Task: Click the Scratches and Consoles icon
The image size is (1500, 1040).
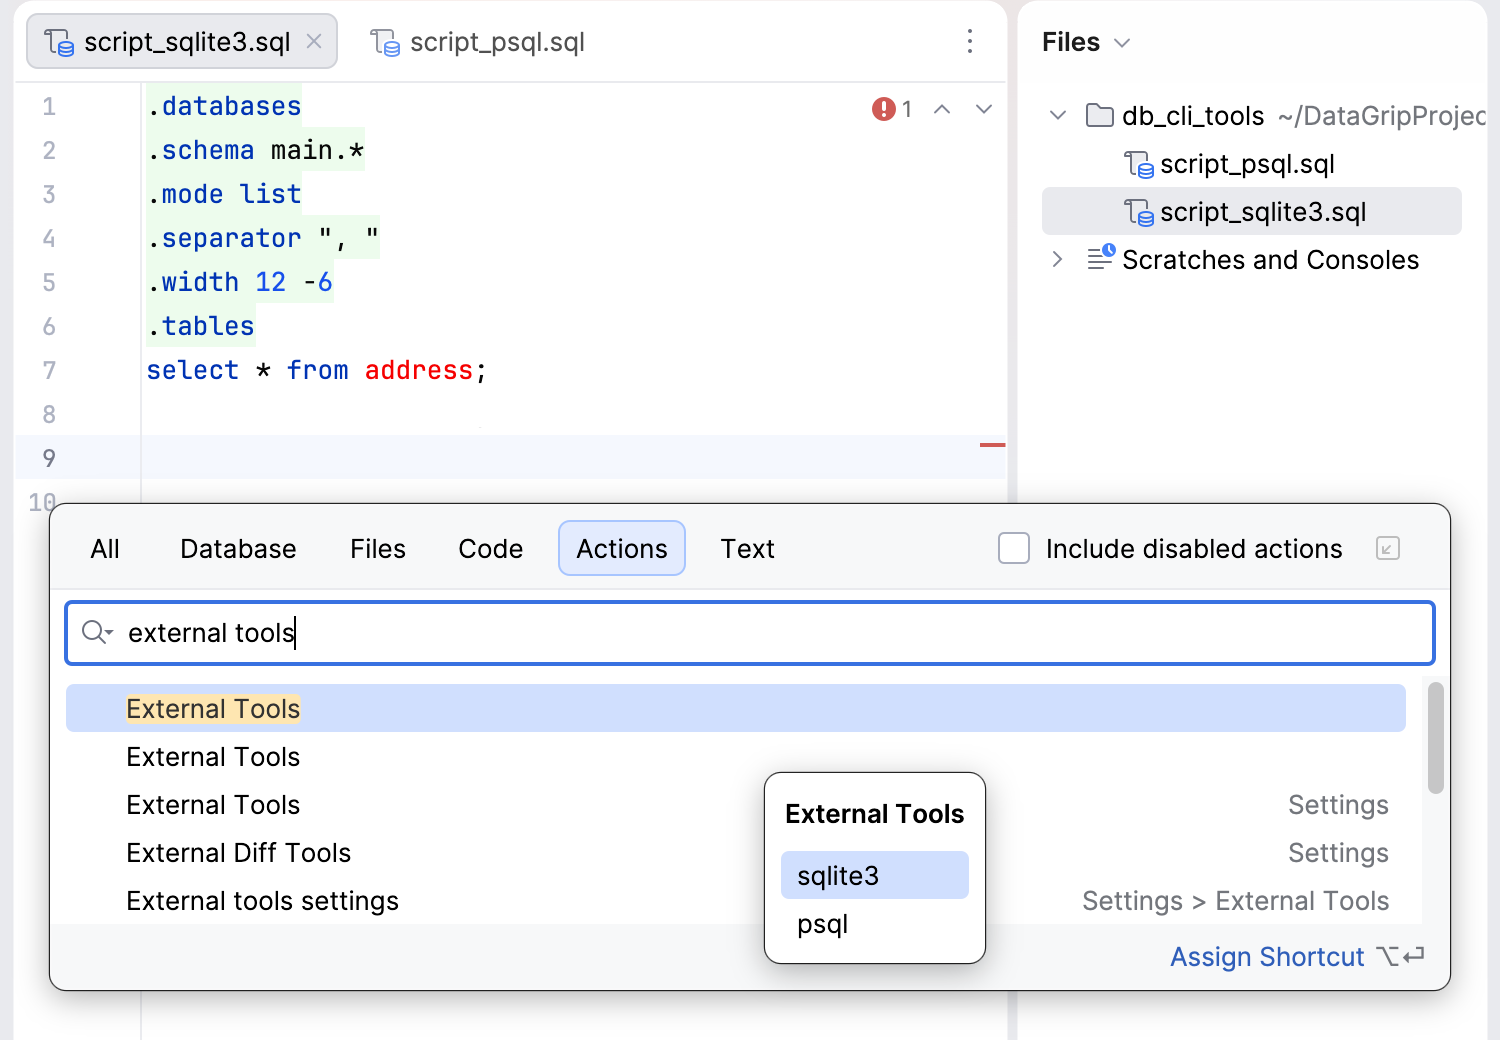Action: tap(1101, 258)
